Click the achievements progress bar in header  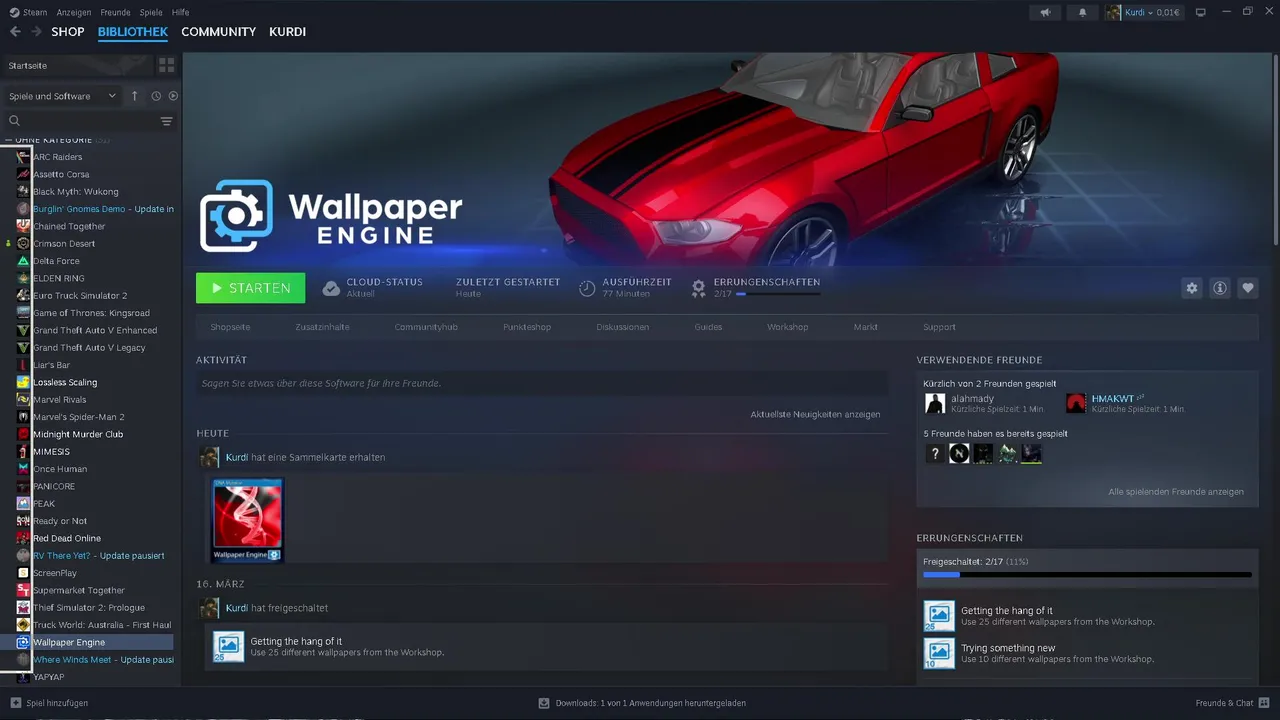(x=778, y=294)
